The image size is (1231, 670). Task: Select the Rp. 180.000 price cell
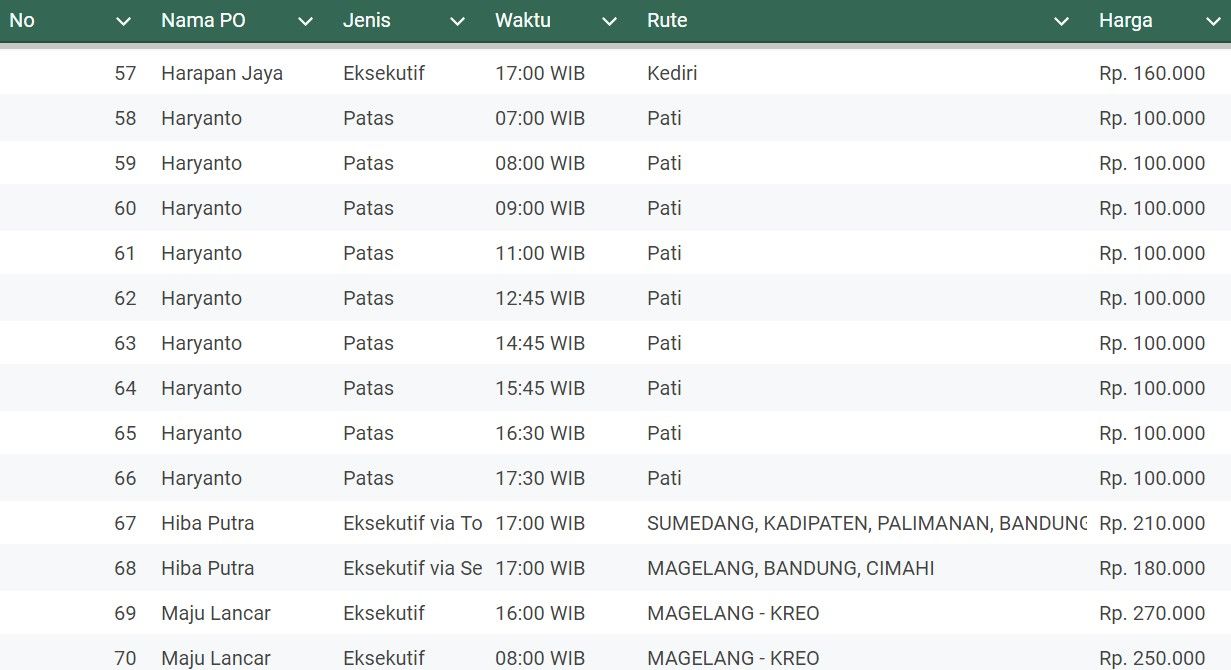click(1152, 568)
